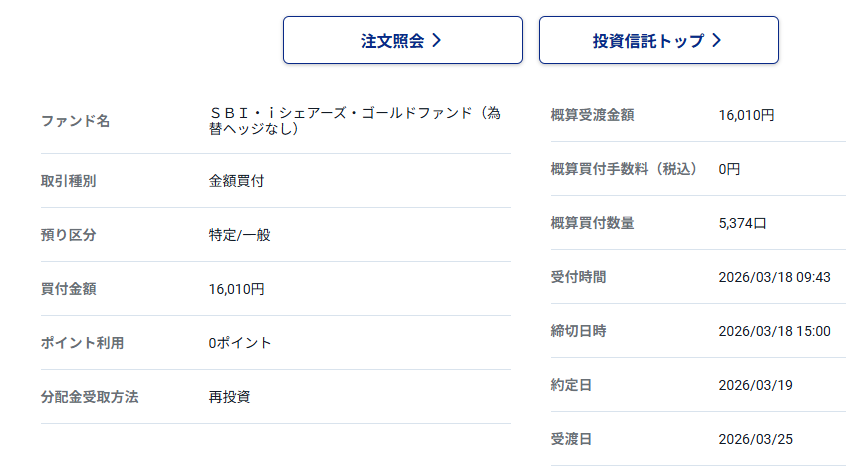Image resolution: width=846 pixels, height=468 pixels.
Task: Click the 特定/一般 account type value
Action: pyautogui.click(x=239, y=235)
